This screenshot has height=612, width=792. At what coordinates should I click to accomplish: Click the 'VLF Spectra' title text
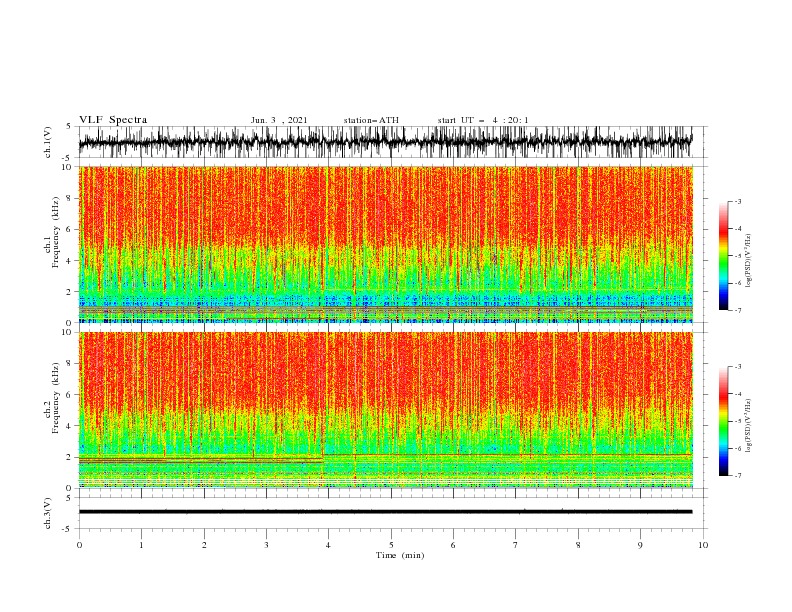point(113,120)
